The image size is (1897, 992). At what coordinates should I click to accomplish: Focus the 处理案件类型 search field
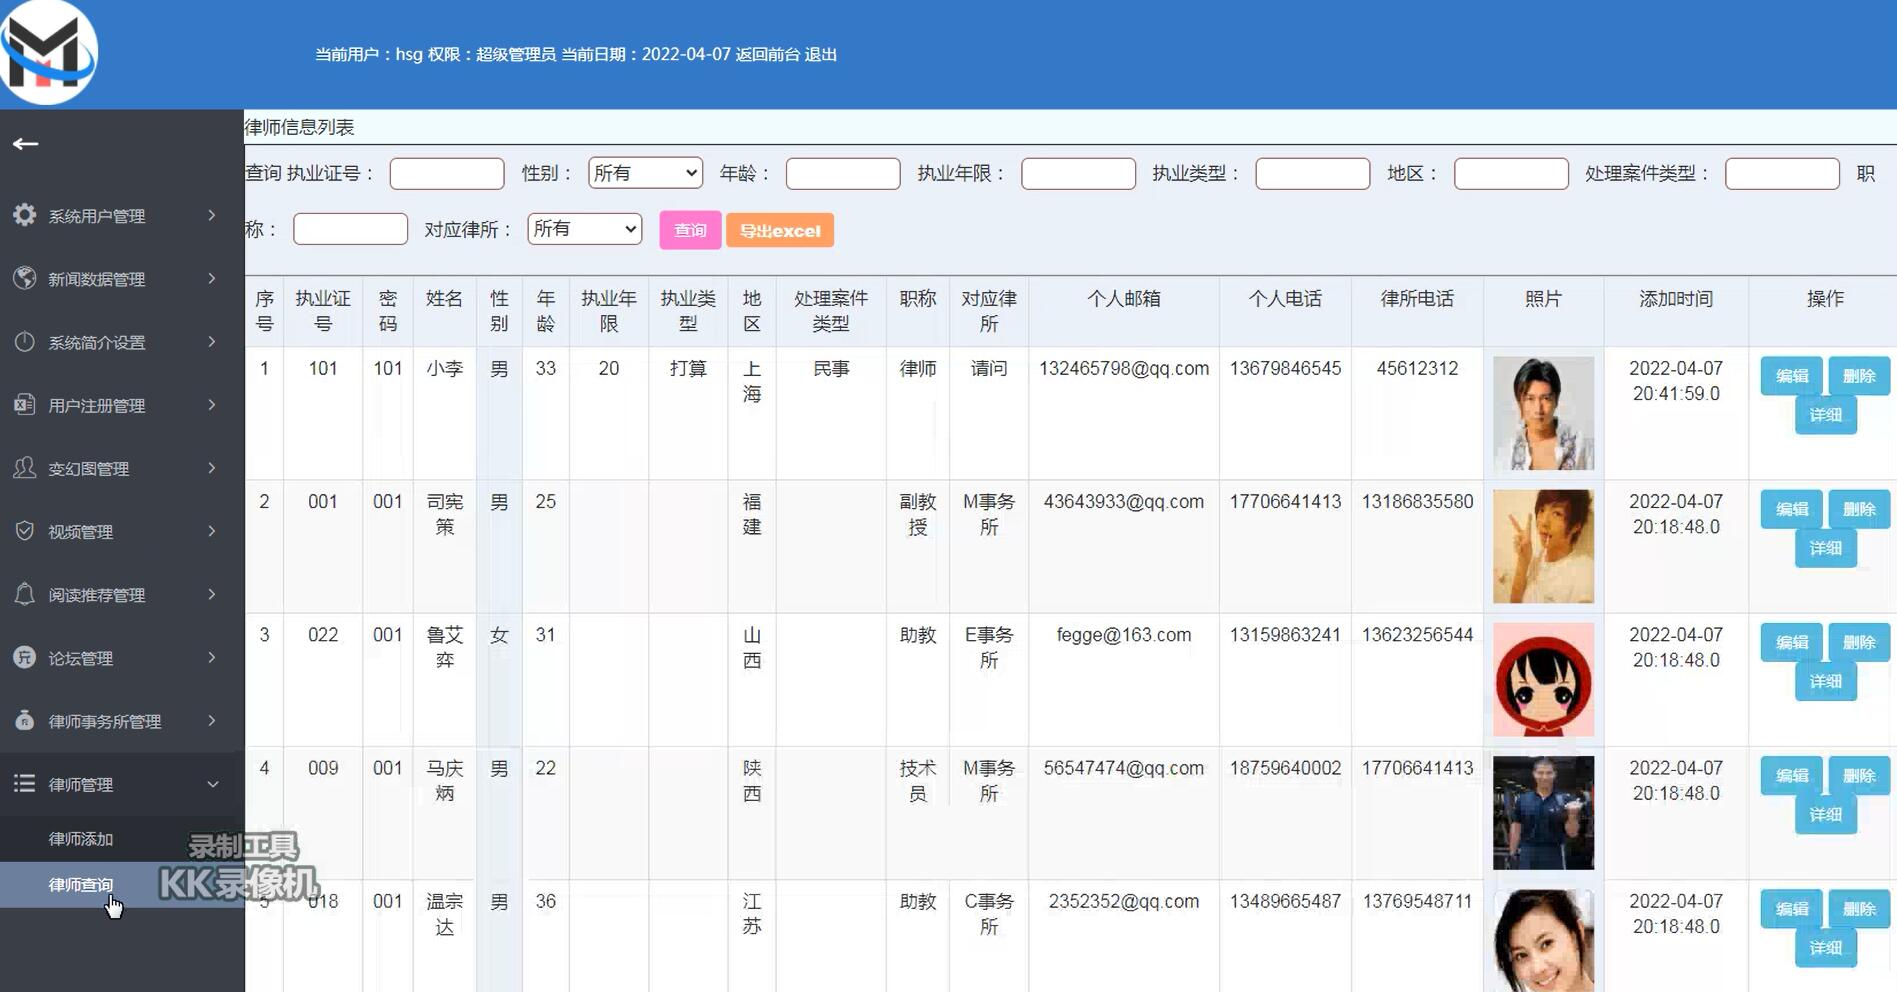point(1782,173)
